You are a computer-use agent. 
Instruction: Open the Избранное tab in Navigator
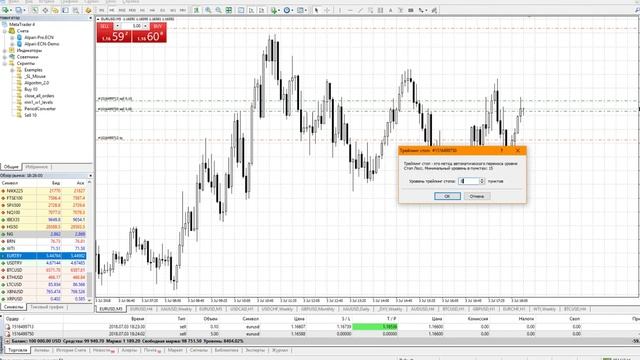37,167
